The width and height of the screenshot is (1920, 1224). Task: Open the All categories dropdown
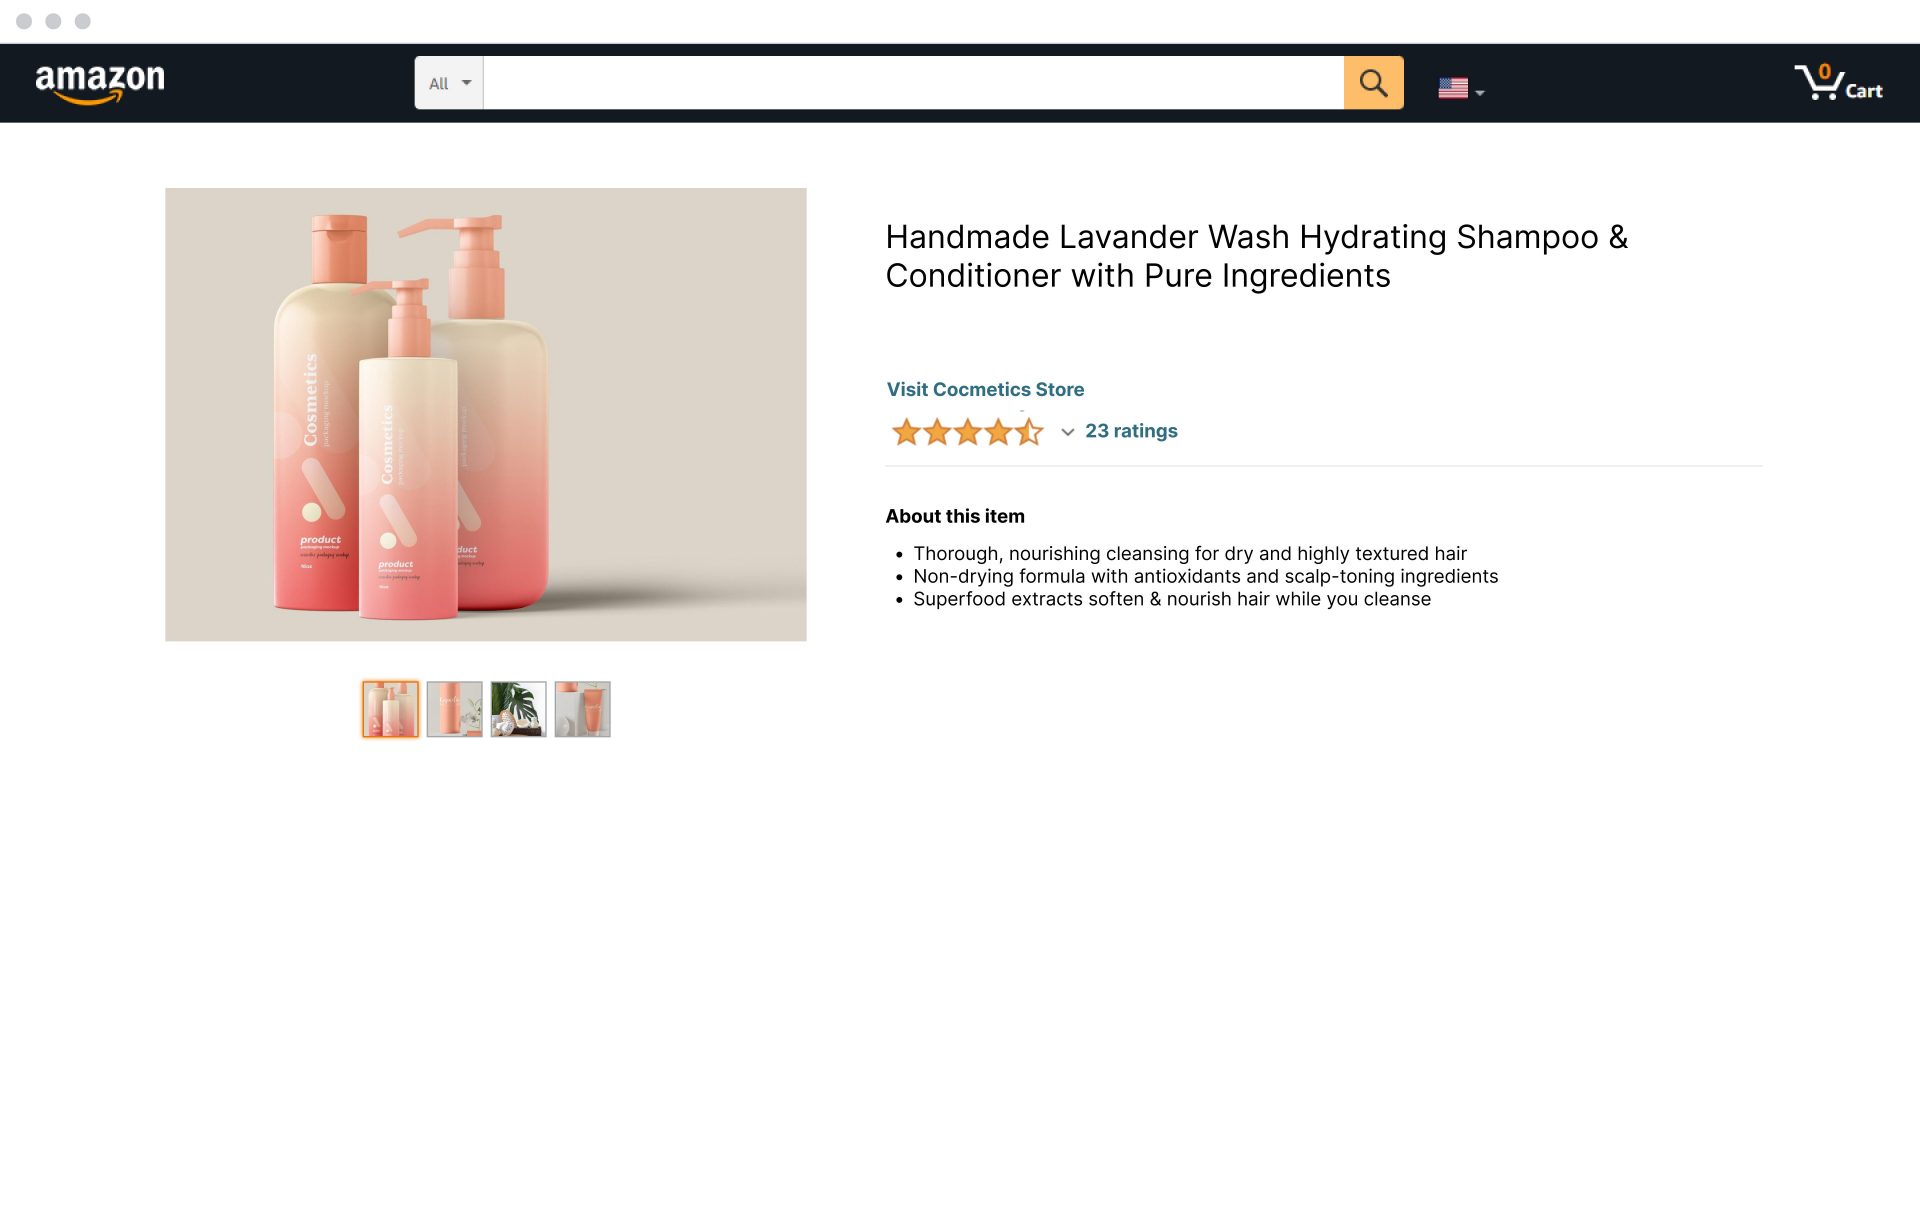point(449,83)
